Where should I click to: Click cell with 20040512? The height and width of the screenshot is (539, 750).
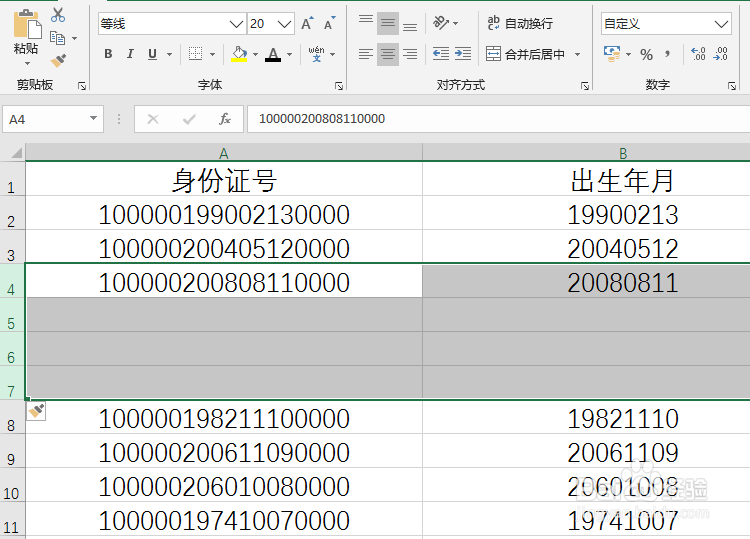[622, 247]
